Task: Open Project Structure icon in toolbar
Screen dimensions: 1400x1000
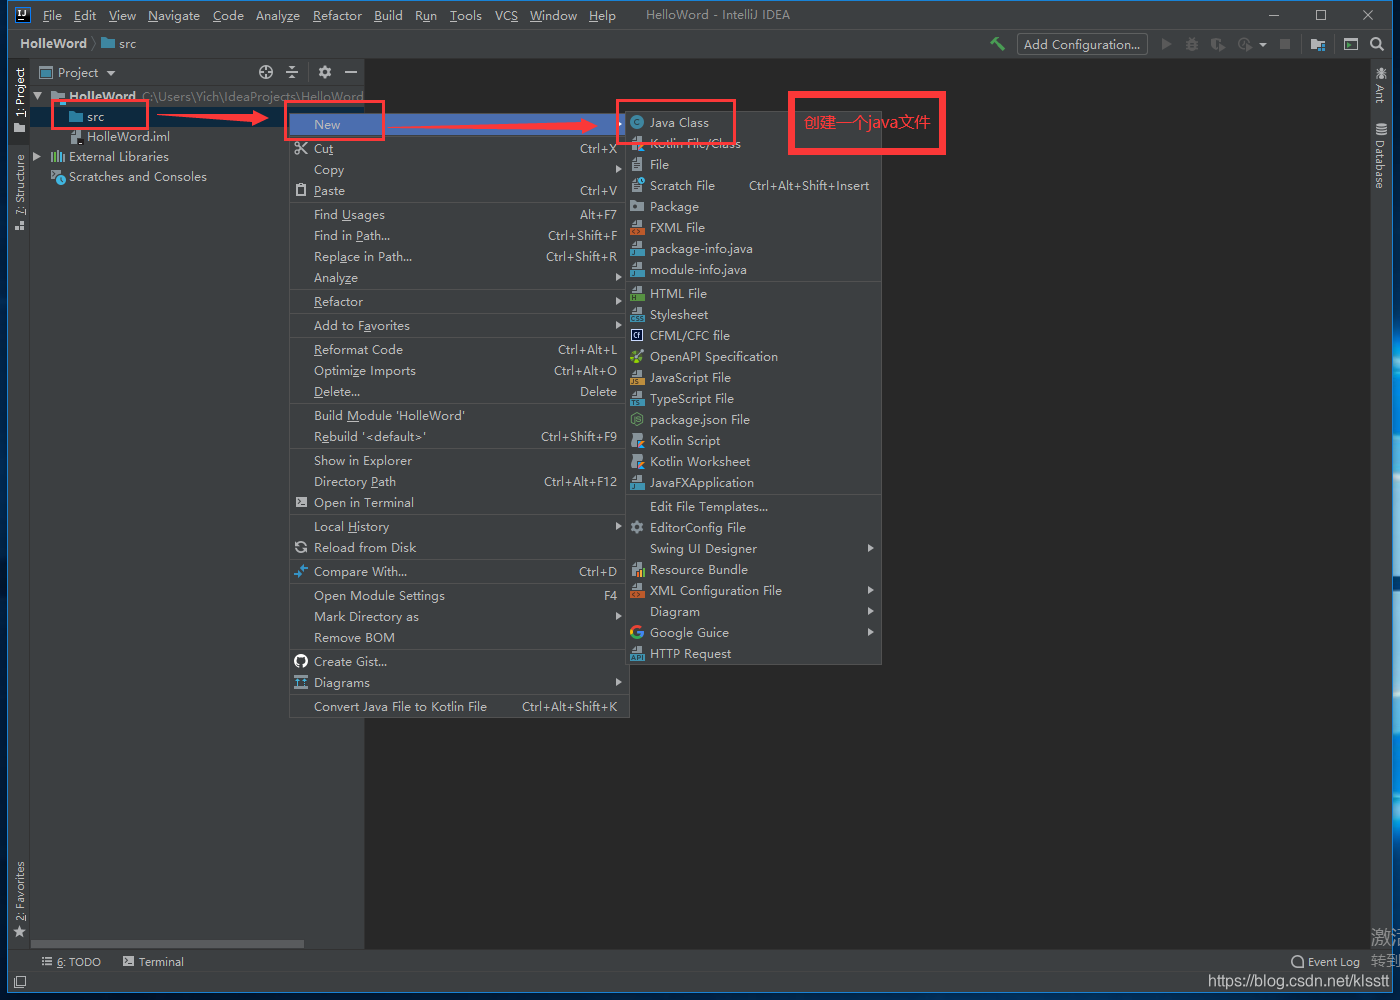Action: [1318, 44]
